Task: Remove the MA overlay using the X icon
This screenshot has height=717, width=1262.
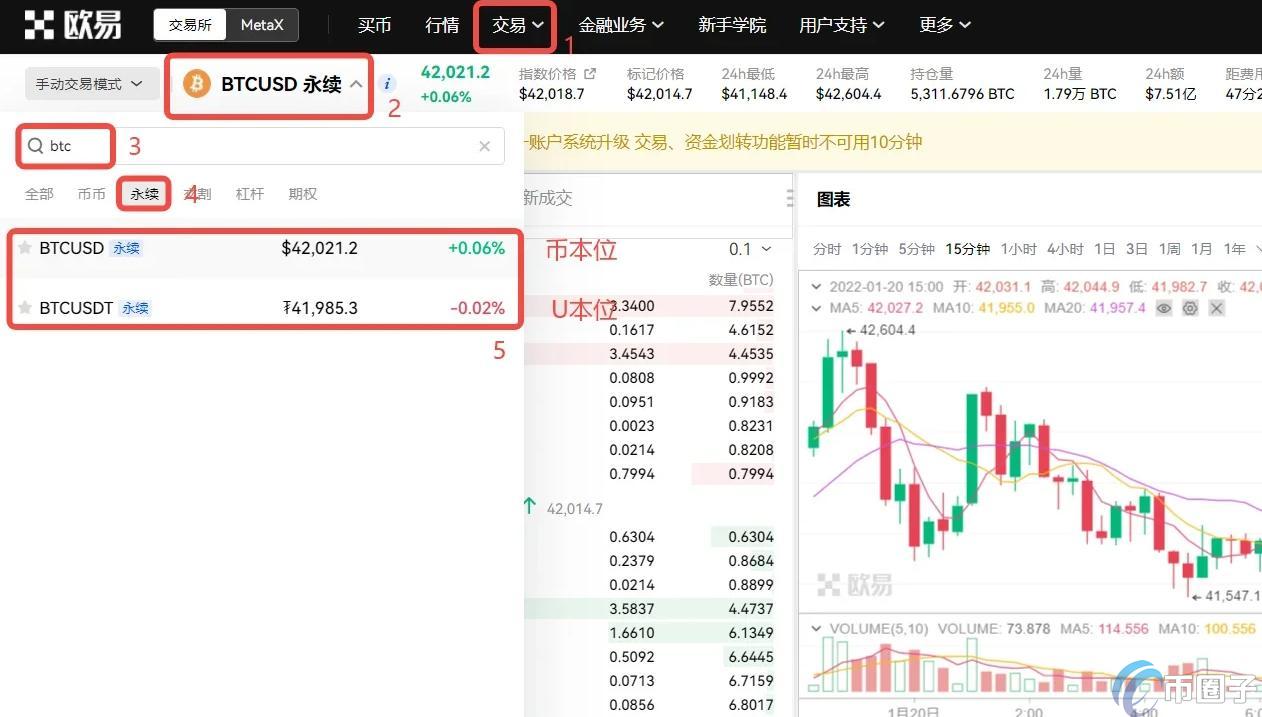Action: point(1215,308)
